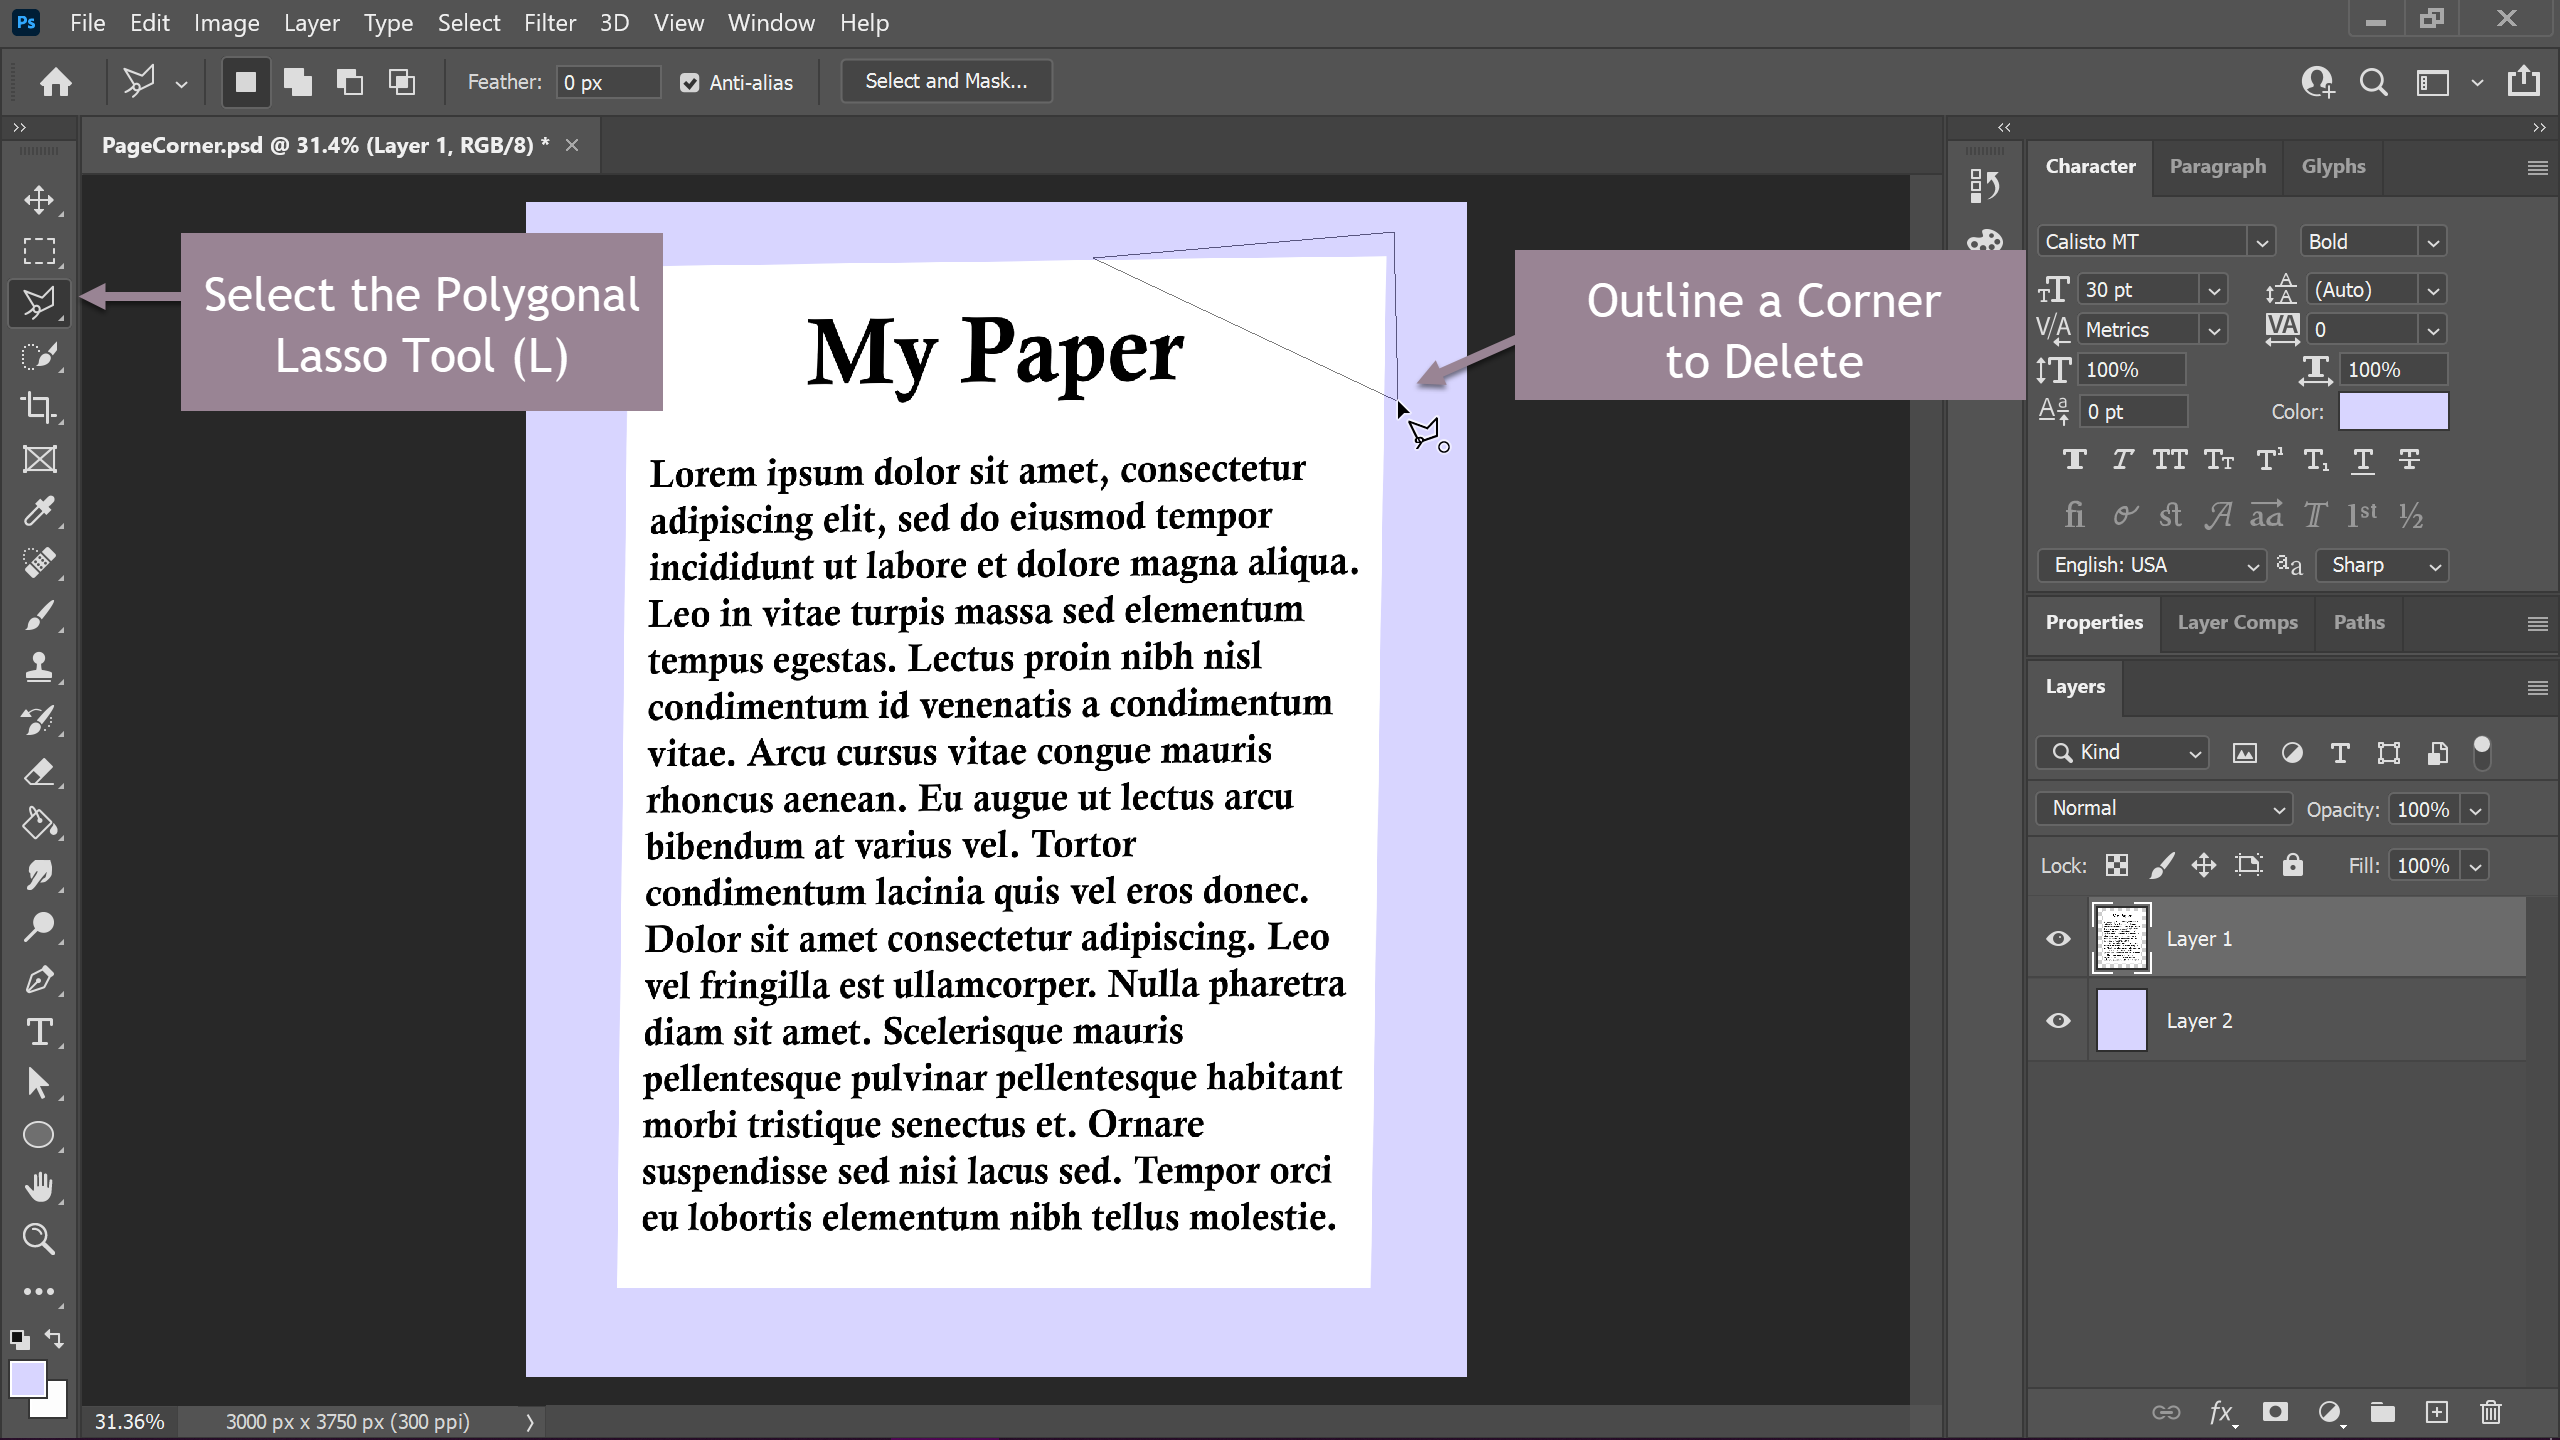Select the Clone Stamp tool

click(x=39, y=667)
